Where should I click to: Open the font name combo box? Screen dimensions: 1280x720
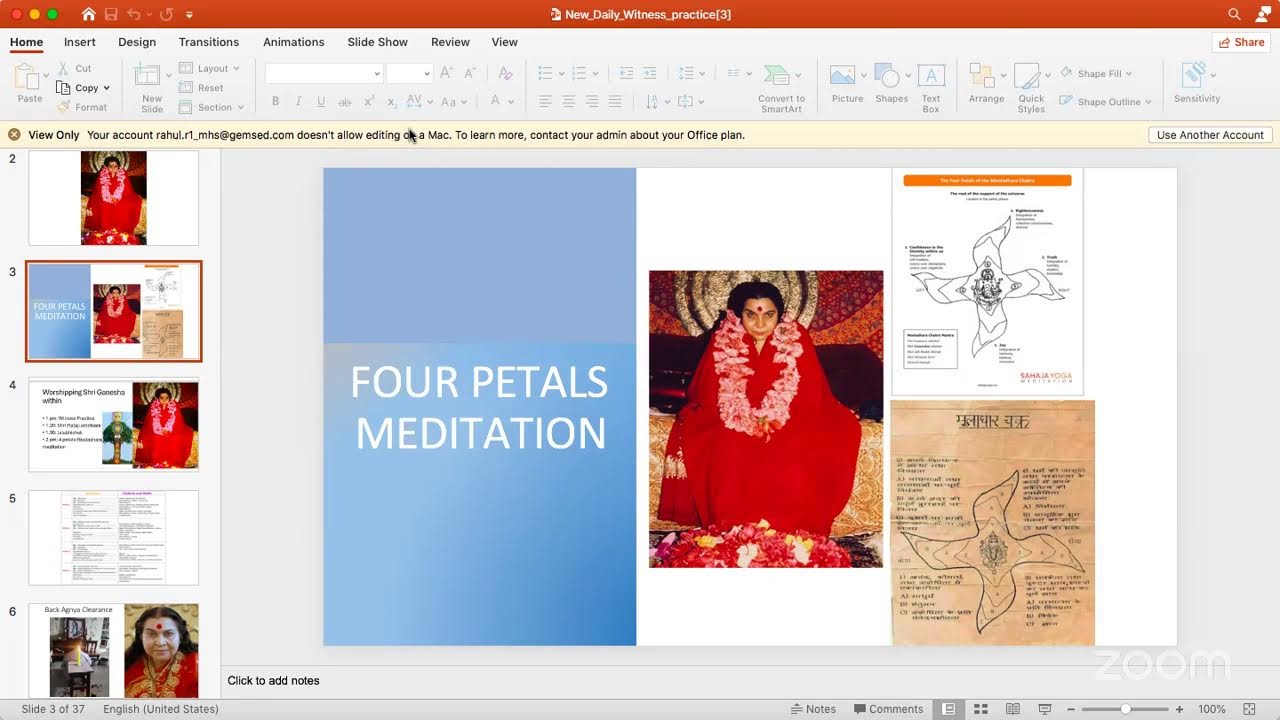[x=324, y=73]
